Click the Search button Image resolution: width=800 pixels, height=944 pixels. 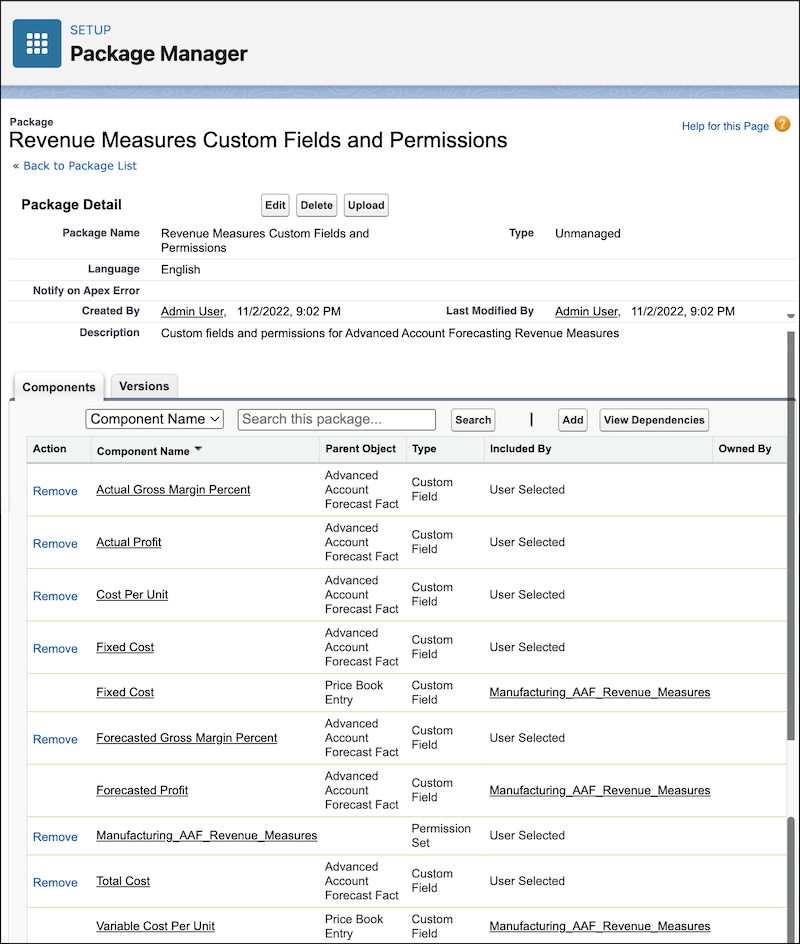coord(473,420)
